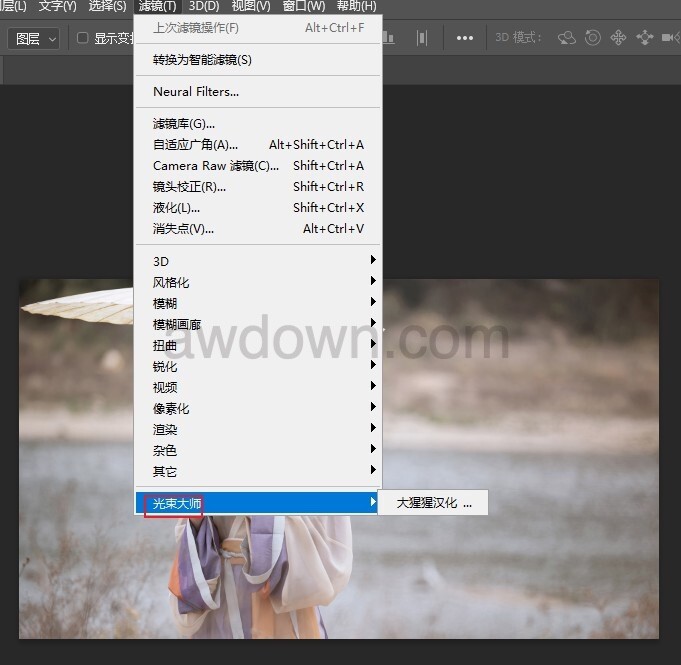Select the 3D rotate object icon
681x665 pixels.
(x=567, y=38)
